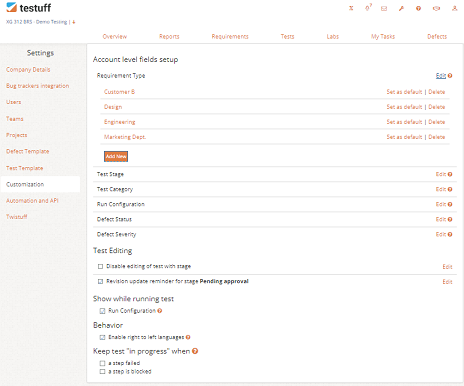The height and width of the screenshot is (386, 464).
Task: Switch to the Tests tab
Action: click(x=287, y=36)
